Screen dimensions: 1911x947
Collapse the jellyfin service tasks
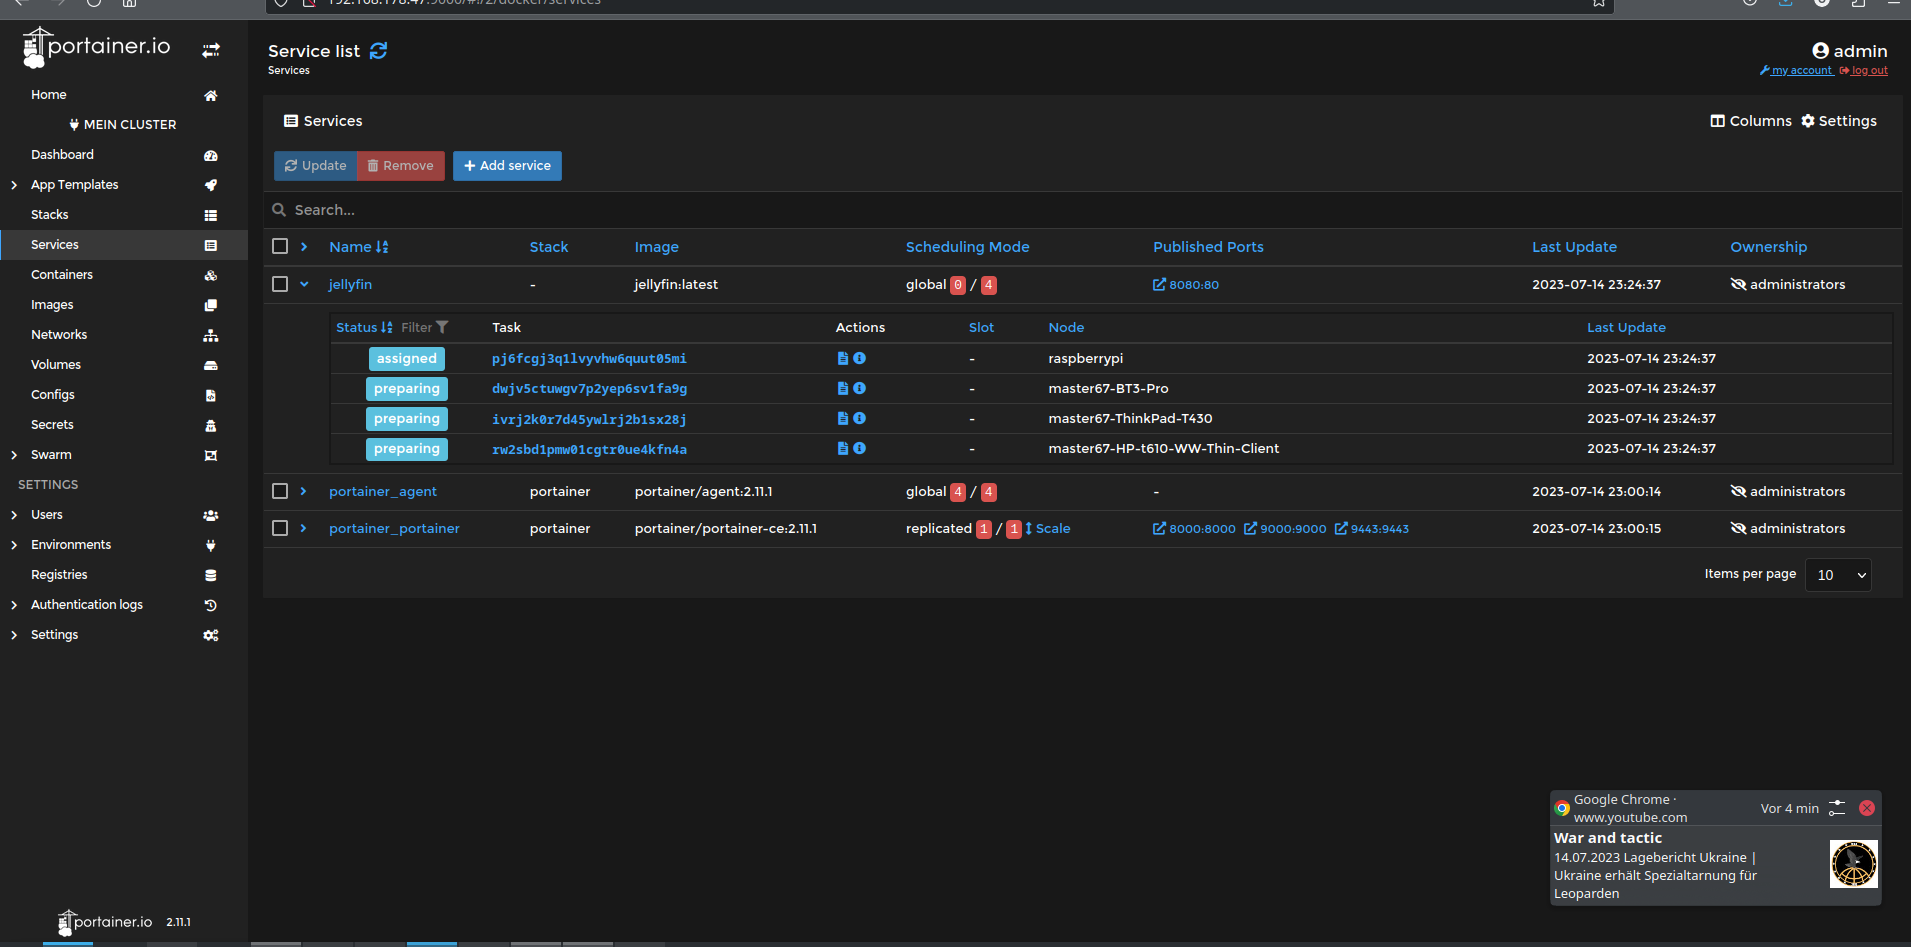pyautogui.click(x=304, y=284)
